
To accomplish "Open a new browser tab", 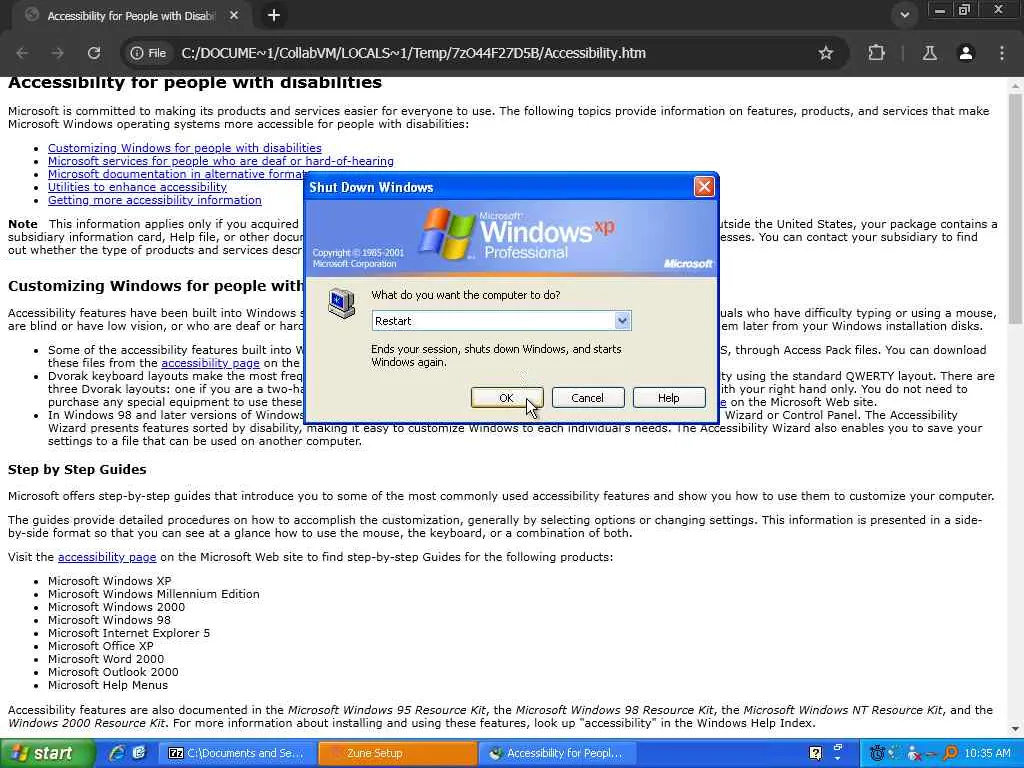I will (x=274, y=15).
